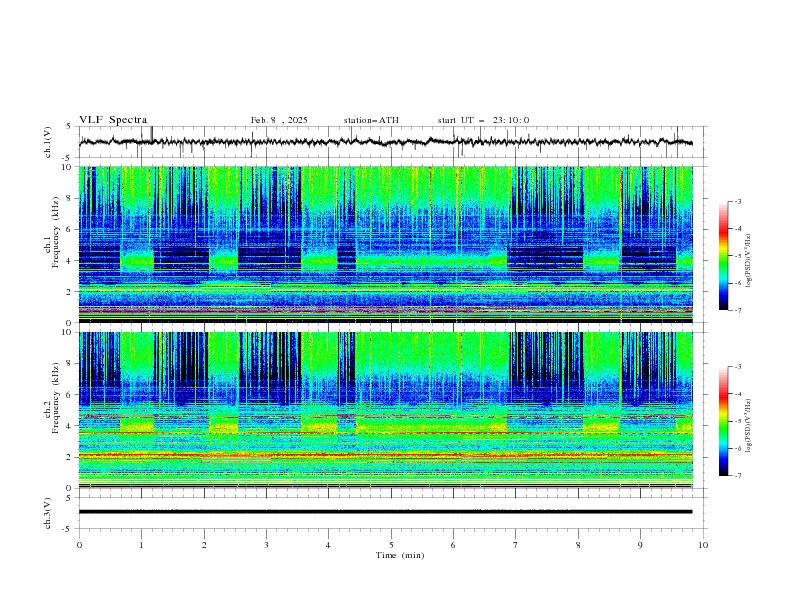Click time-axis tick label "5"

tap(391, 545)
